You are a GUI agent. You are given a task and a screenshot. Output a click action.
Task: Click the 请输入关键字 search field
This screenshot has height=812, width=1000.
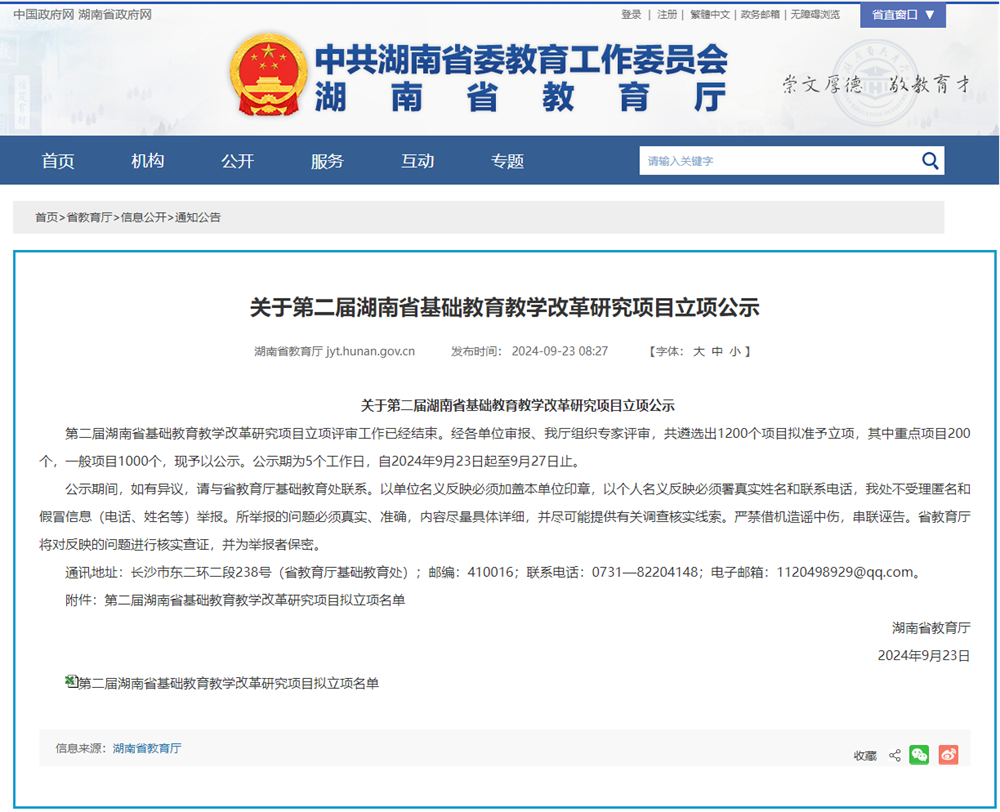point(775,161)
